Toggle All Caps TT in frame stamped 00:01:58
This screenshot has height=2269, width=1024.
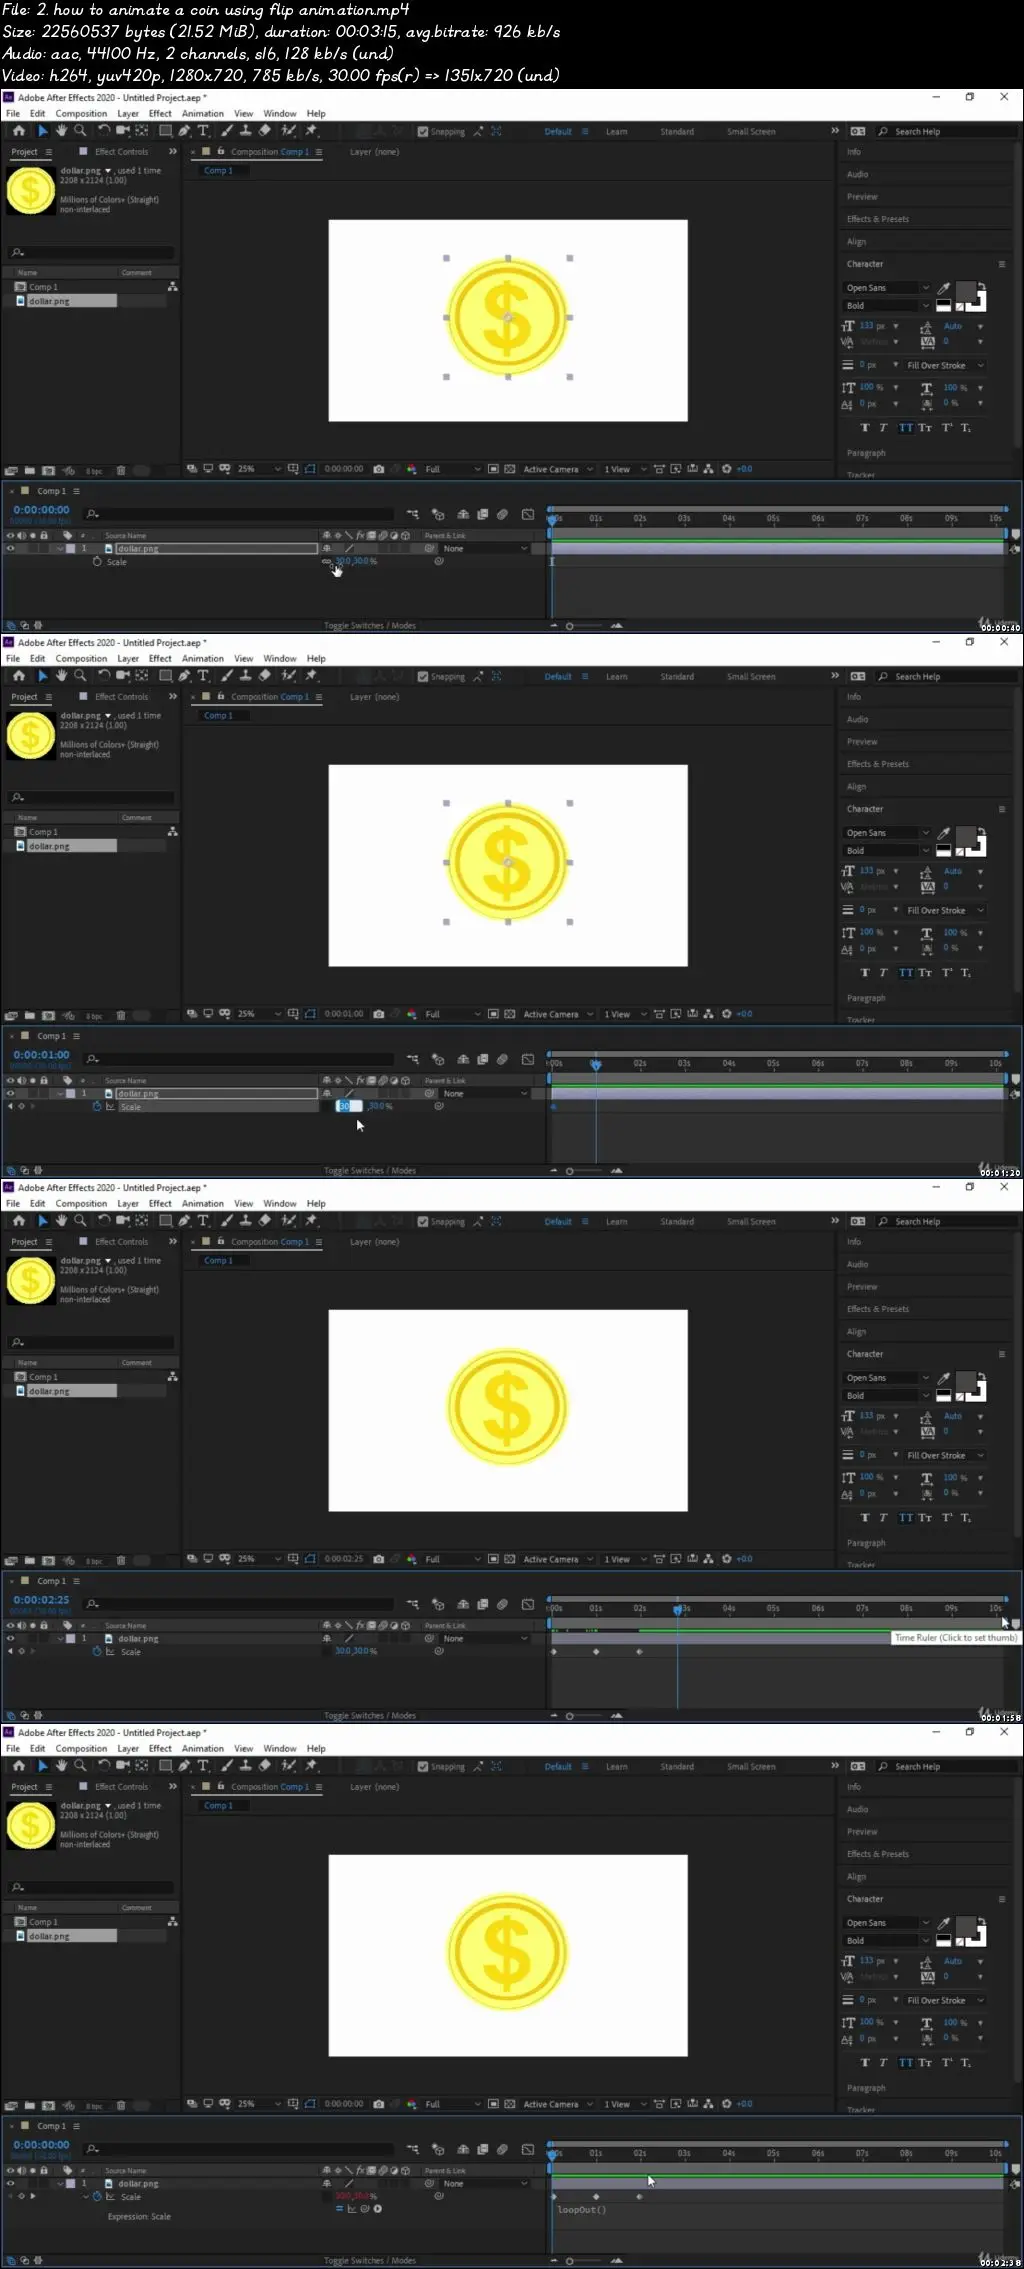click(905, 1518)
